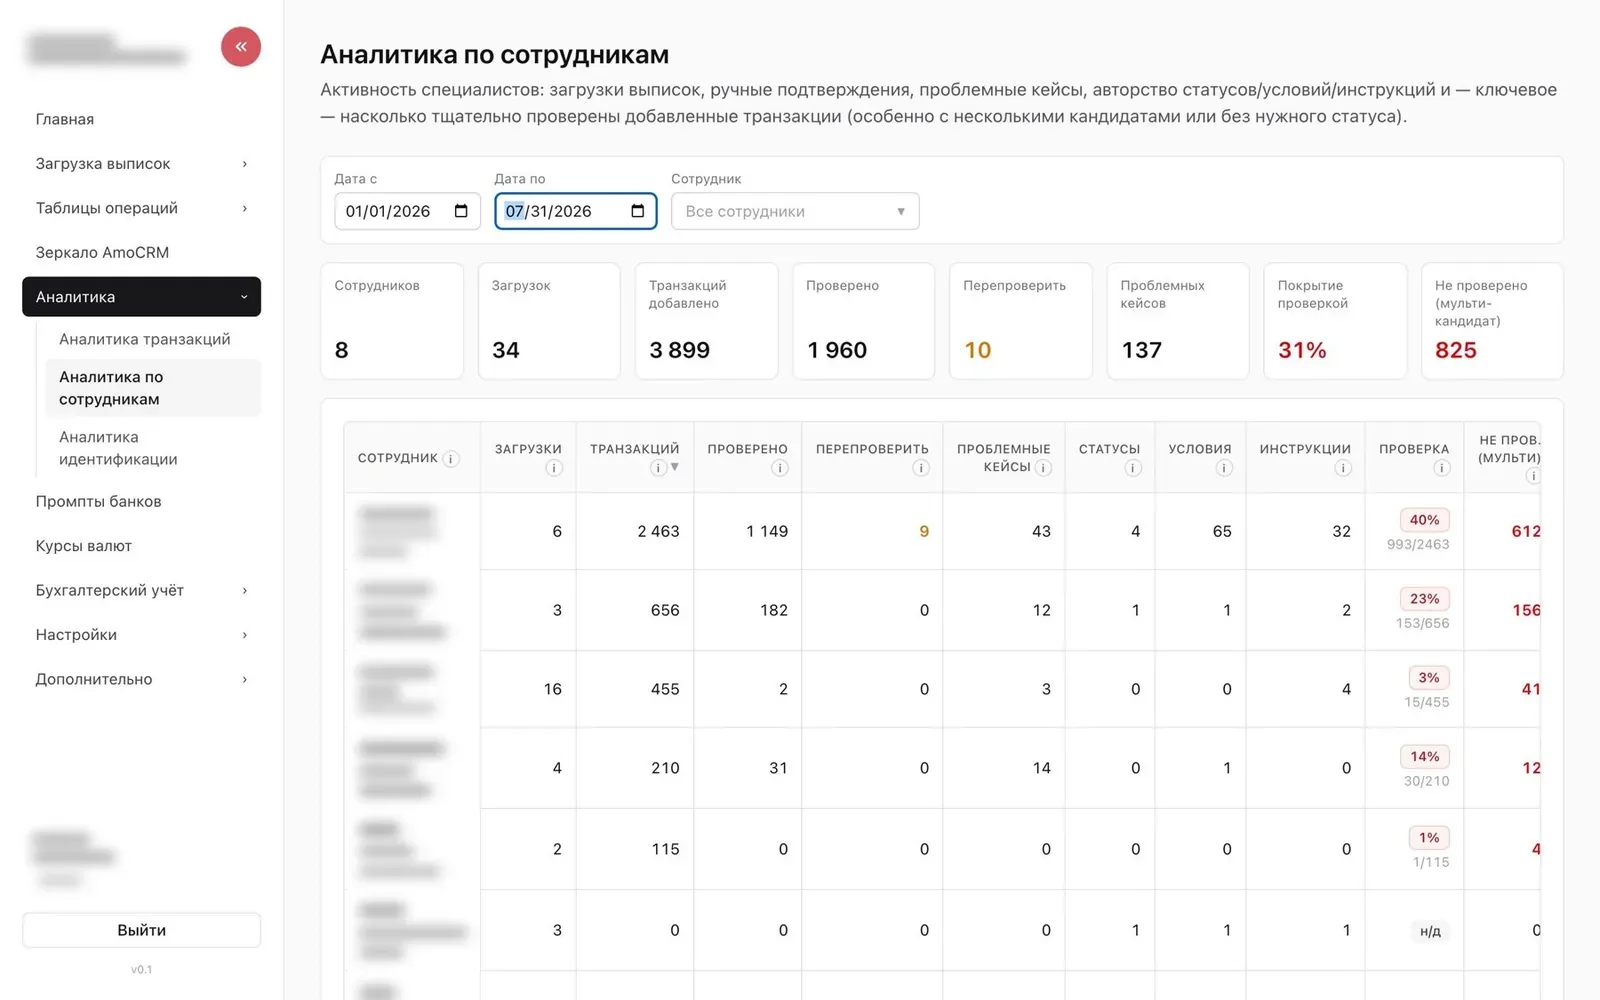The height and width of the screenshot is (1000, 1600).
Task: Click the 'Дата с' date input
Action: point(407,211)
